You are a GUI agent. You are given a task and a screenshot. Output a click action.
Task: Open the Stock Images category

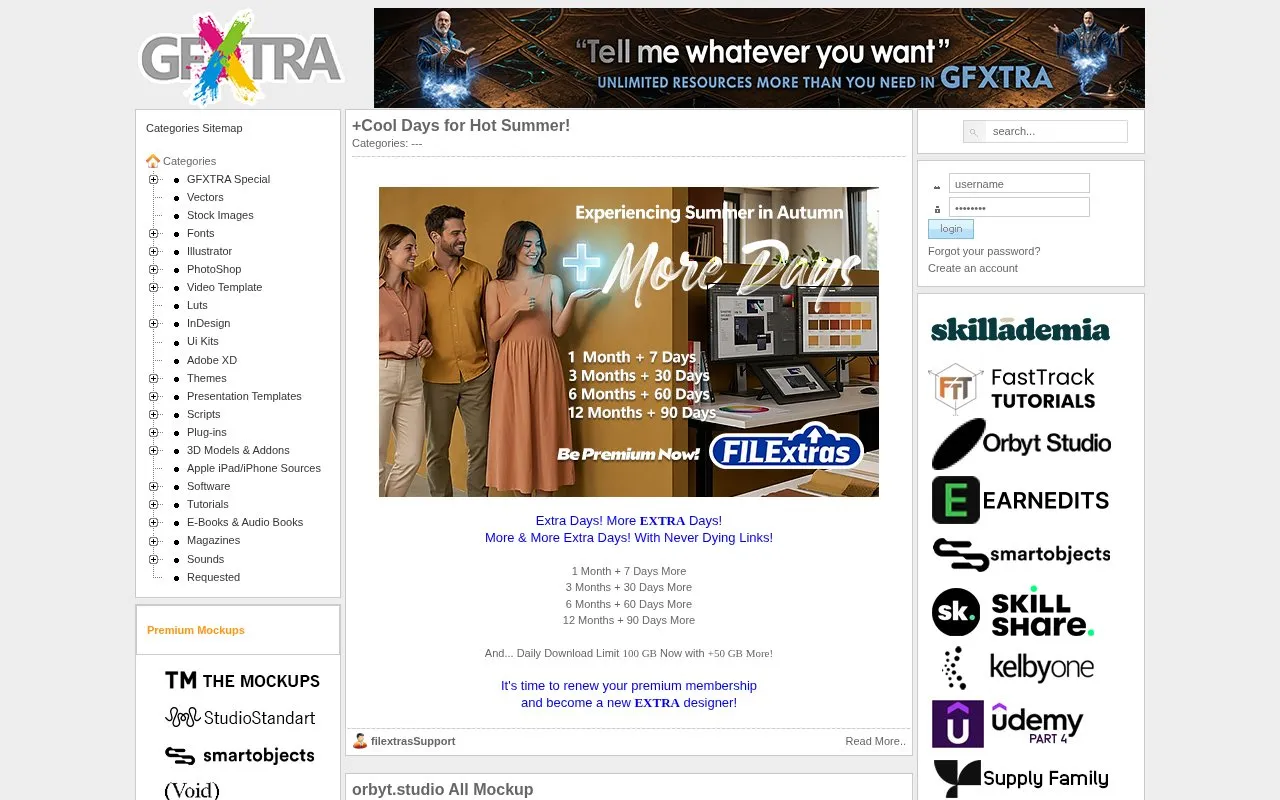click(x=220, y=215)
